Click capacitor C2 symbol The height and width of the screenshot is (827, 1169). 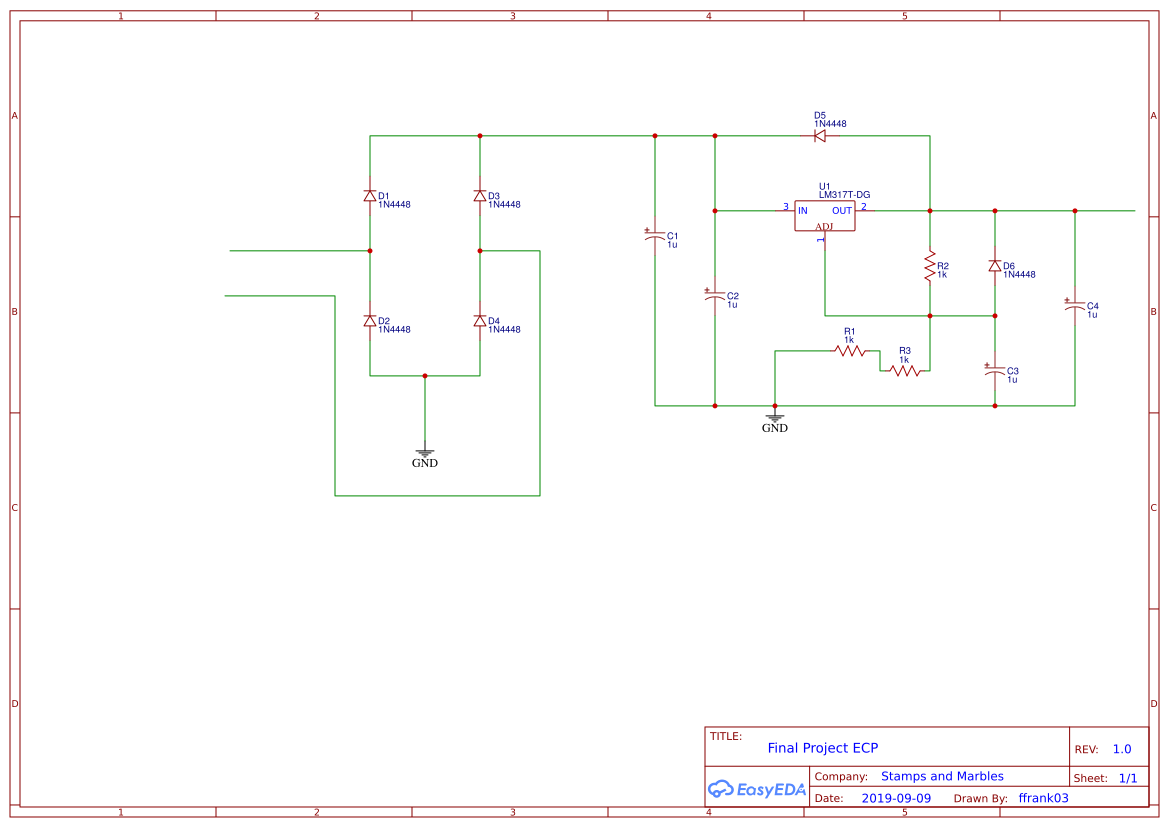click(714, 294)
